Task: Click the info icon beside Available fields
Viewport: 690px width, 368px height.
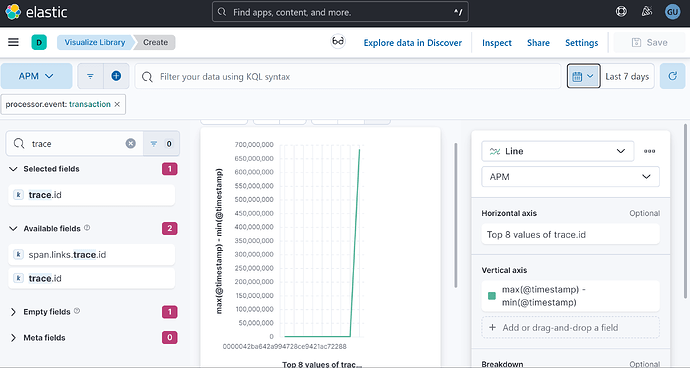Action: 87,228
